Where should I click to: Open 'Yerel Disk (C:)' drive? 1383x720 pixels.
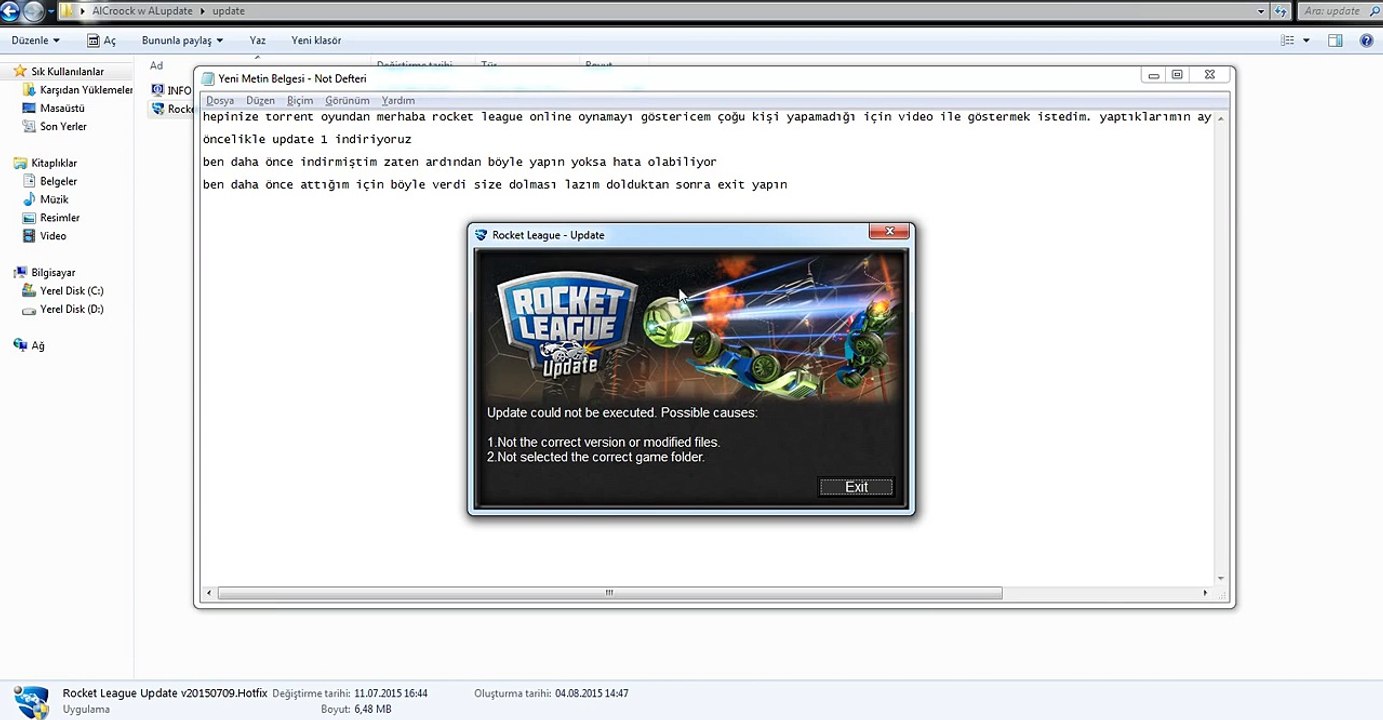point(72,291)
